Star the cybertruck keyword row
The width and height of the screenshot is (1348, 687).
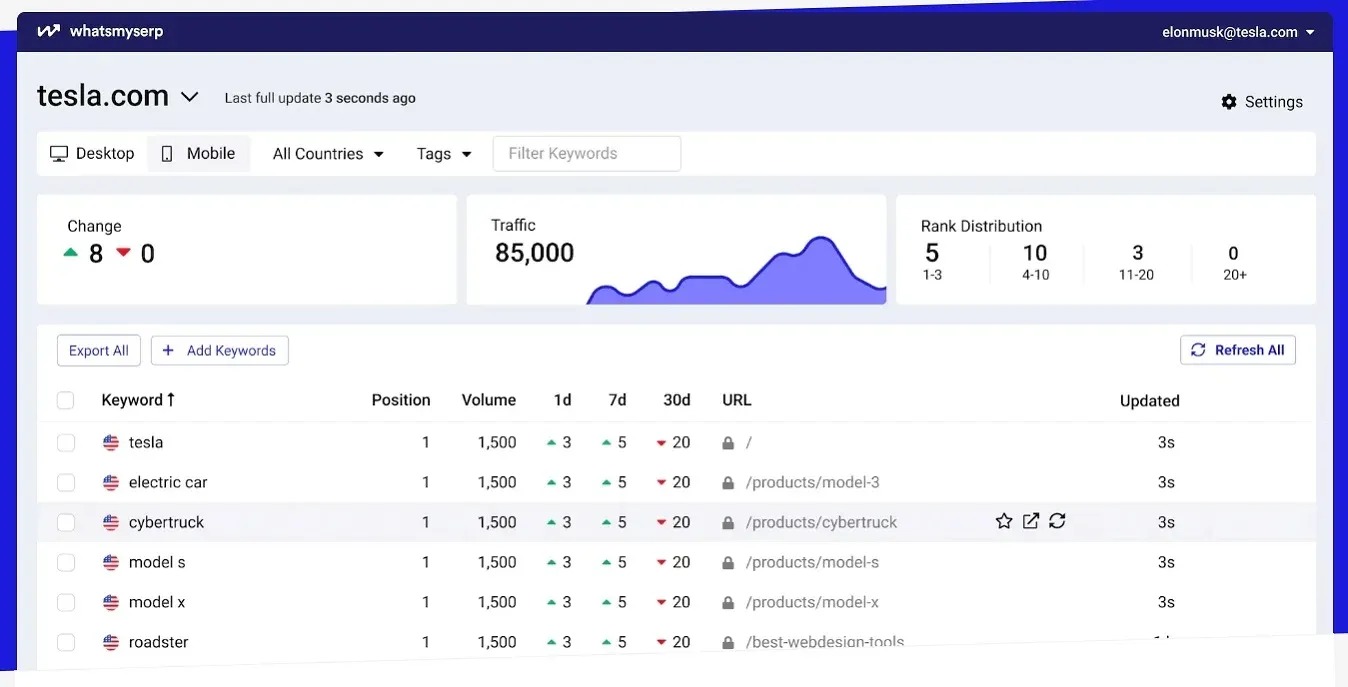[x=1004, y=521]
